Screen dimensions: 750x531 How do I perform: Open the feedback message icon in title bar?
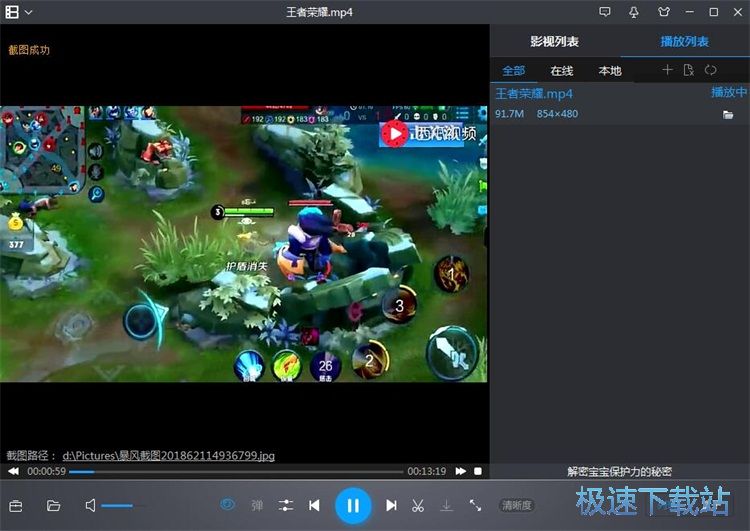[x=605, y=12]
